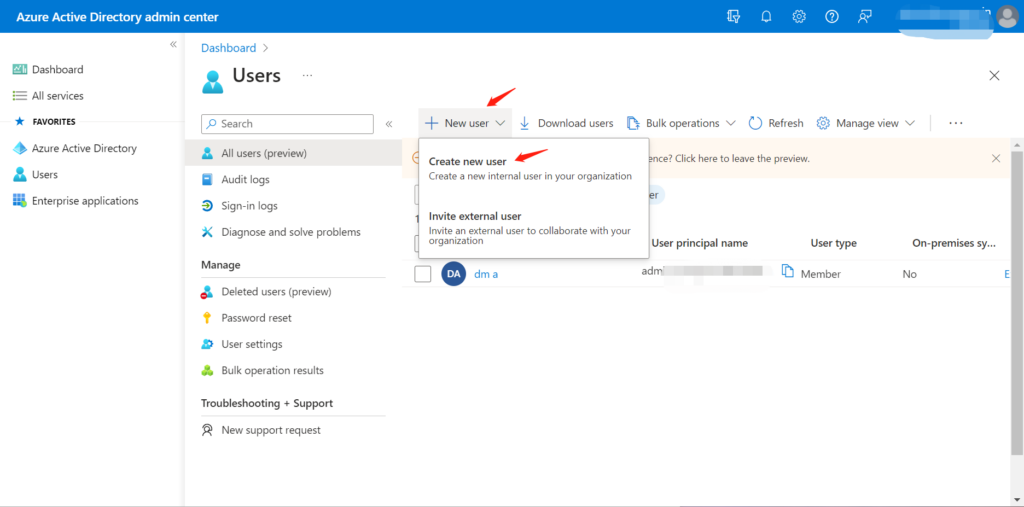Focus the Search box in Users menu

point(287,123)
